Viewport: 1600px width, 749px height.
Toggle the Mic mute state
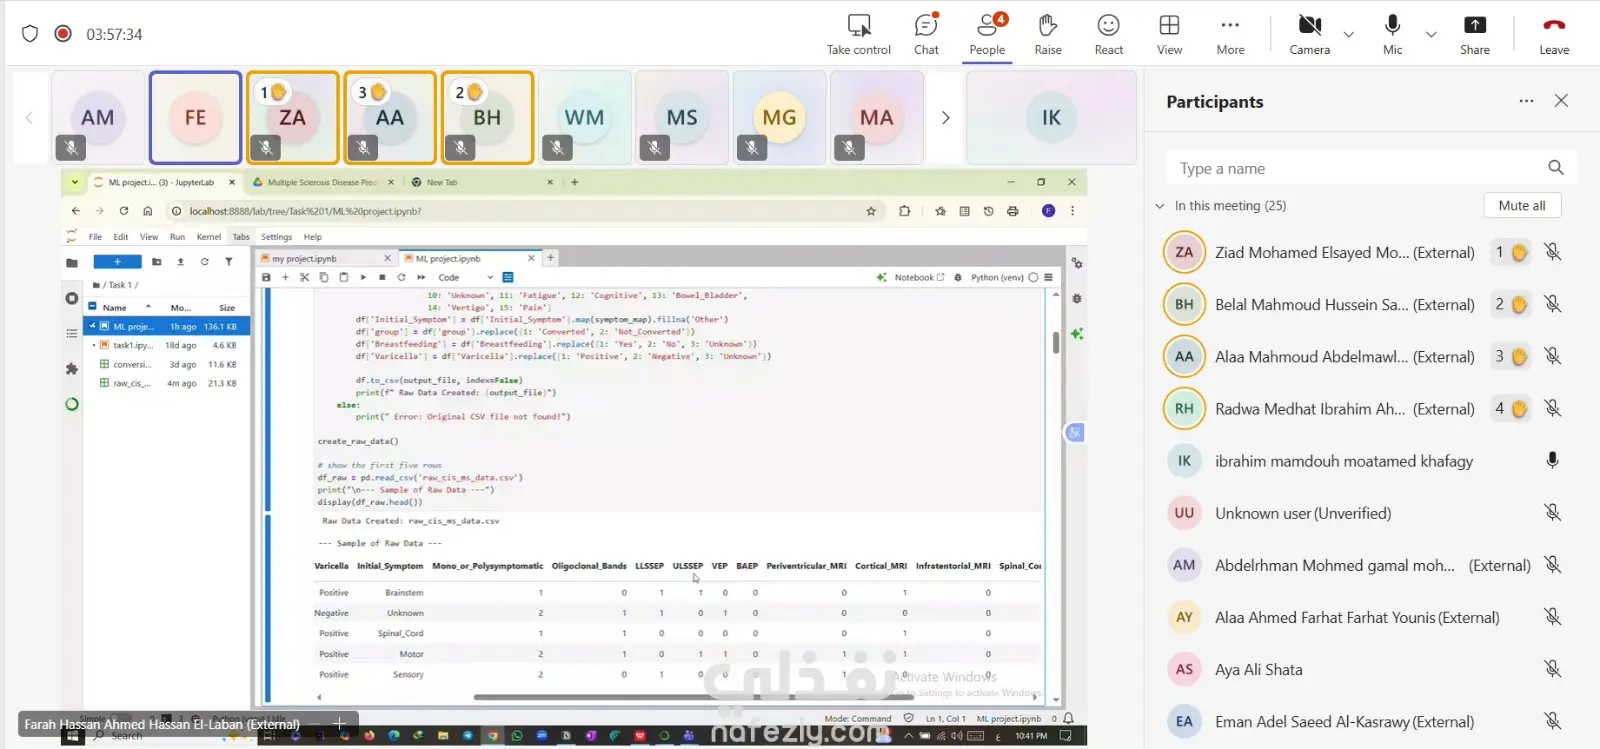[x=1392, y=34]
